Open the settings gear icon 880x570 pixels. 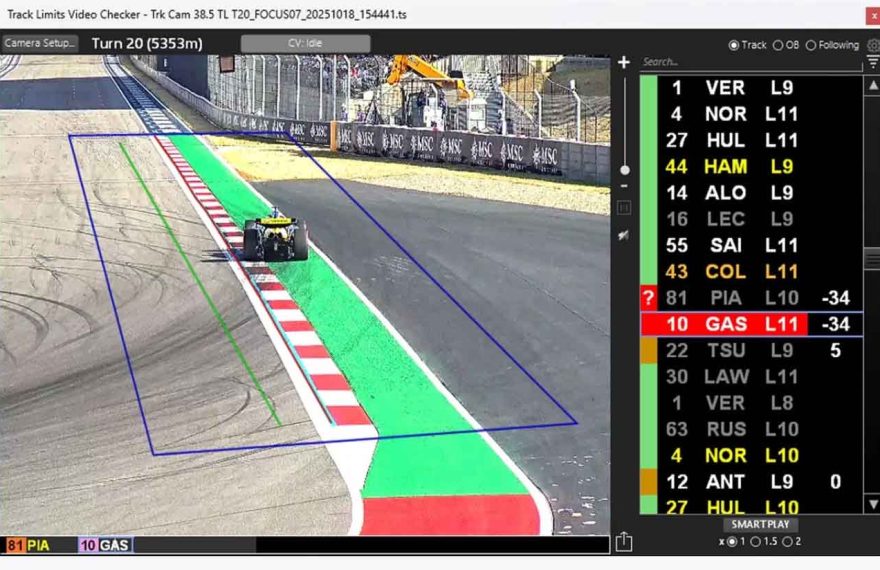[872, 45]
